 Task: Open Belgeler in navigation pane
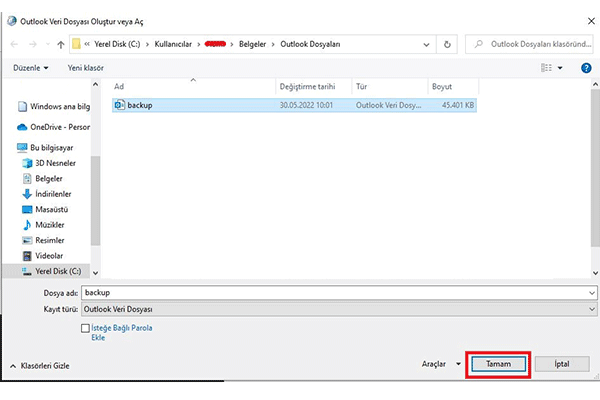pyautogui.click(x=42, y=179)
